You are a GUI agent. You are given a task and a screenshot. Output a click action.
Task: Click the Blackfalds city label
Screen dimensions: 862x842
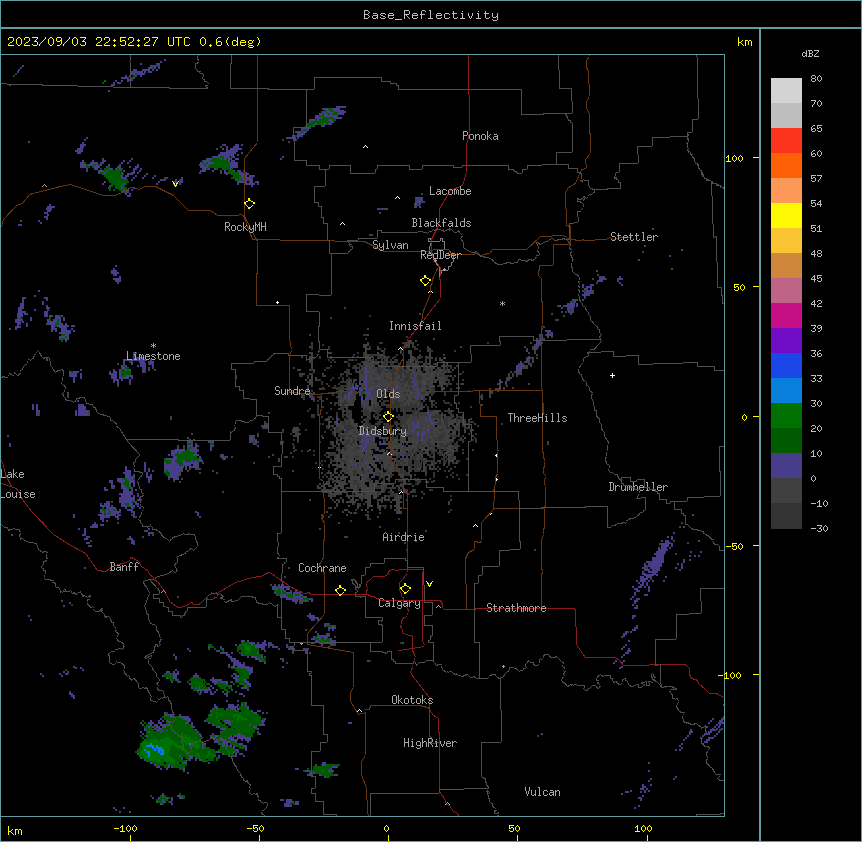point(441,223)
